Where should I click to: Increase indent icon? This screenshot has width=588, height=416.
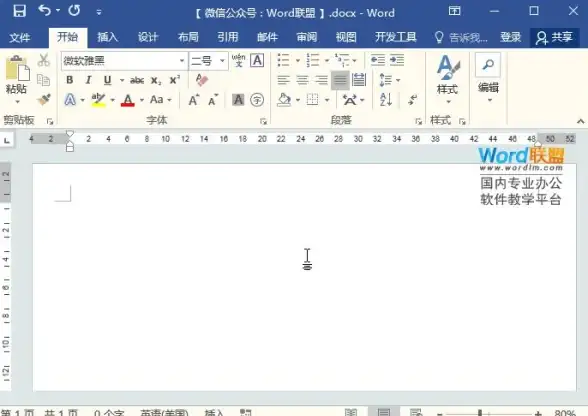click(x=397, y=60)
